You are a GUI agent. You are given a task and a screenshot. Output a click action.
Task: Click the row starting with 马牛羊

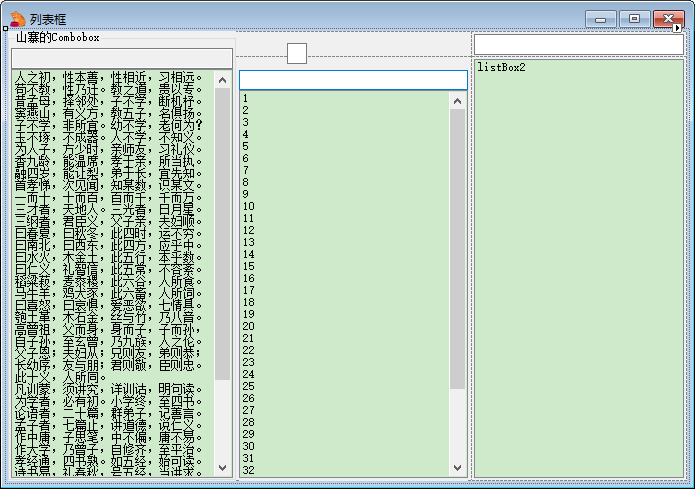pyautogui.click(x=113, y=293)
